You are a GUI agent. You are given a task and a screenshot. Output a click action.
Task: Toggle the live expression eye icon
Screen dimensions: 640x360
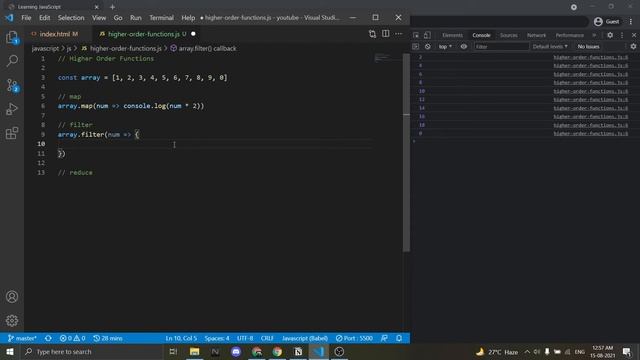[x=464, y=47]
